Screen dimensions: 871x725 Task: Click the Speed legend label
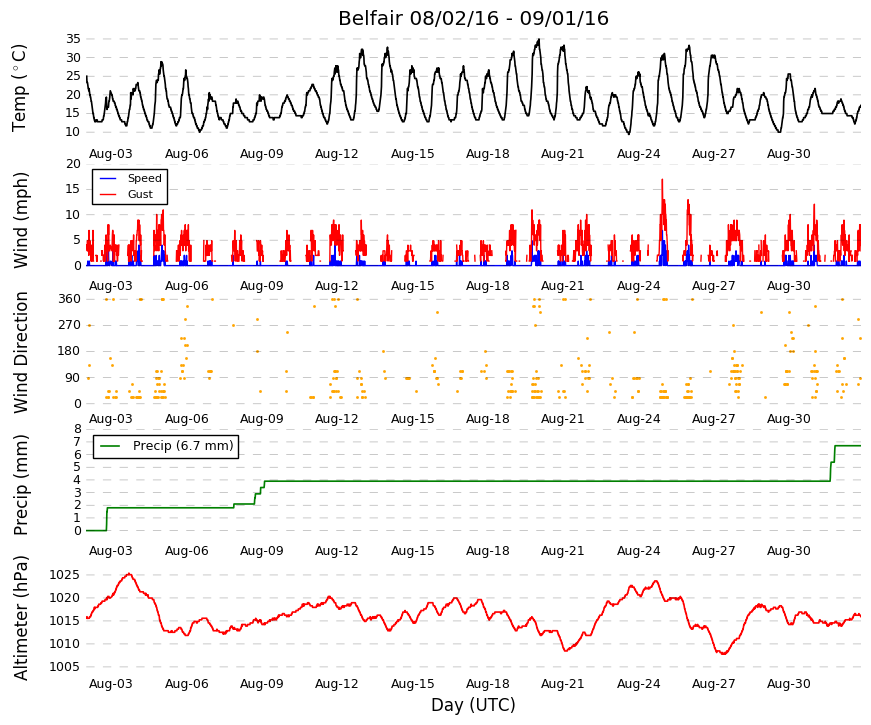tap(144, 178)
